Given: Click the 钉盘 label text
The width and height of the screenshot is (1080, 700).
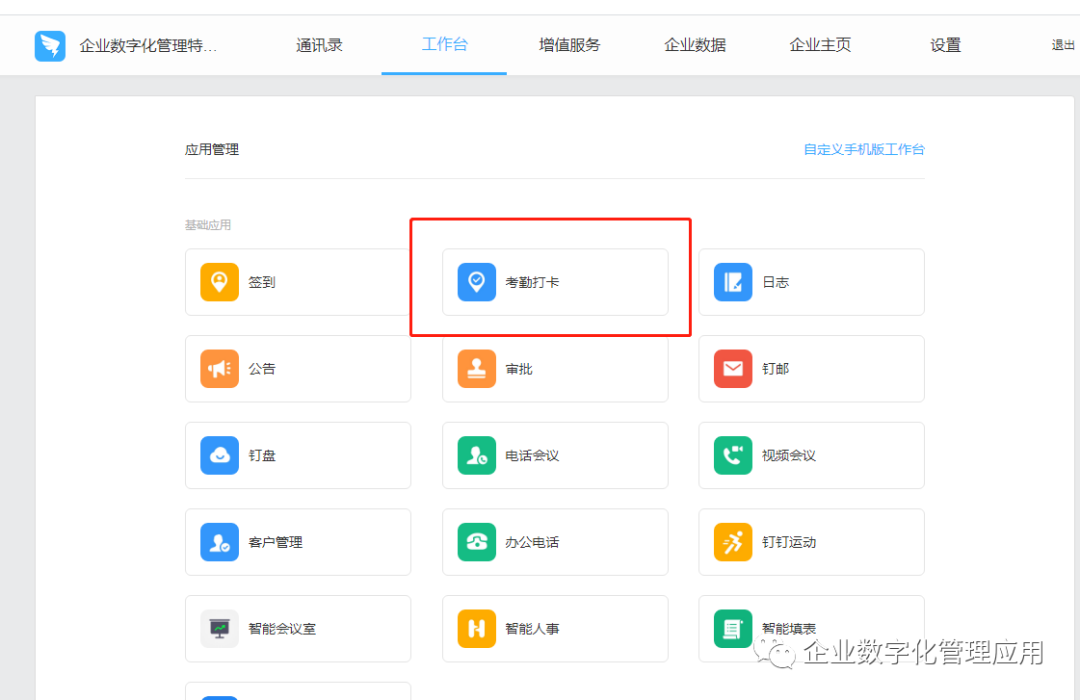Looking at the screenshot, I should tap(262, 456).
